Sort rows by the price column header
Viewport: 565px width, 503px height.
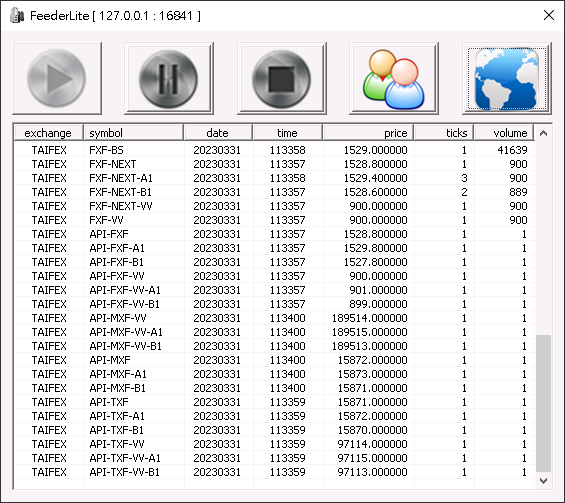point(368,133)
